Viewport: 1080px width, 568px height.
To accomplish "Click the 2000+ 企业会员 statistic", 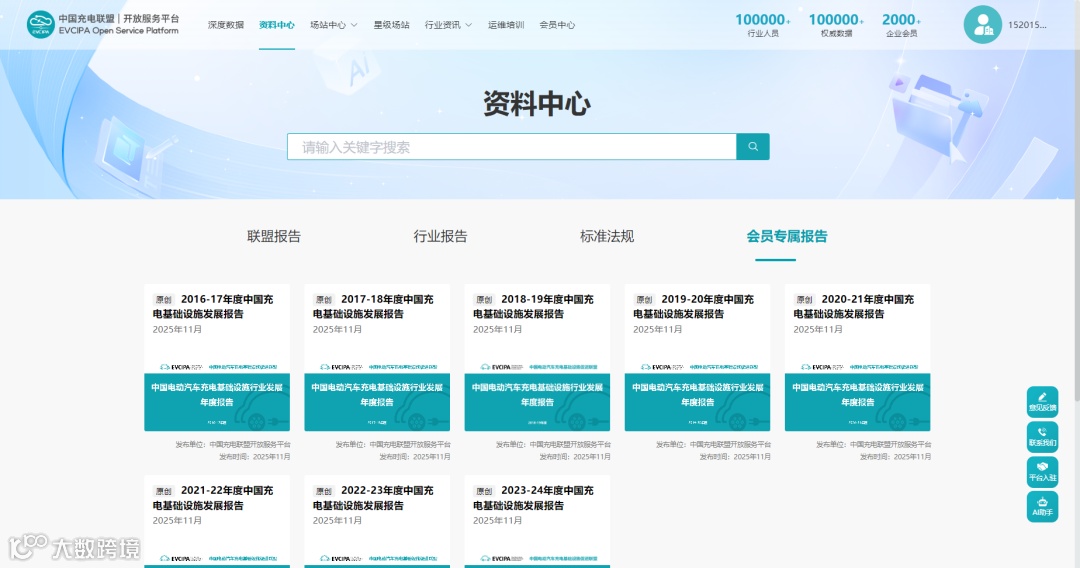I will click(x=901, y=25).
